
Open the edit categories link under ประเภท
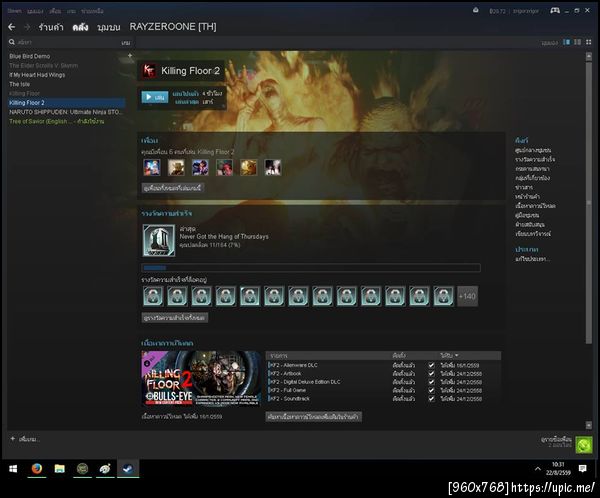point(533,259)
